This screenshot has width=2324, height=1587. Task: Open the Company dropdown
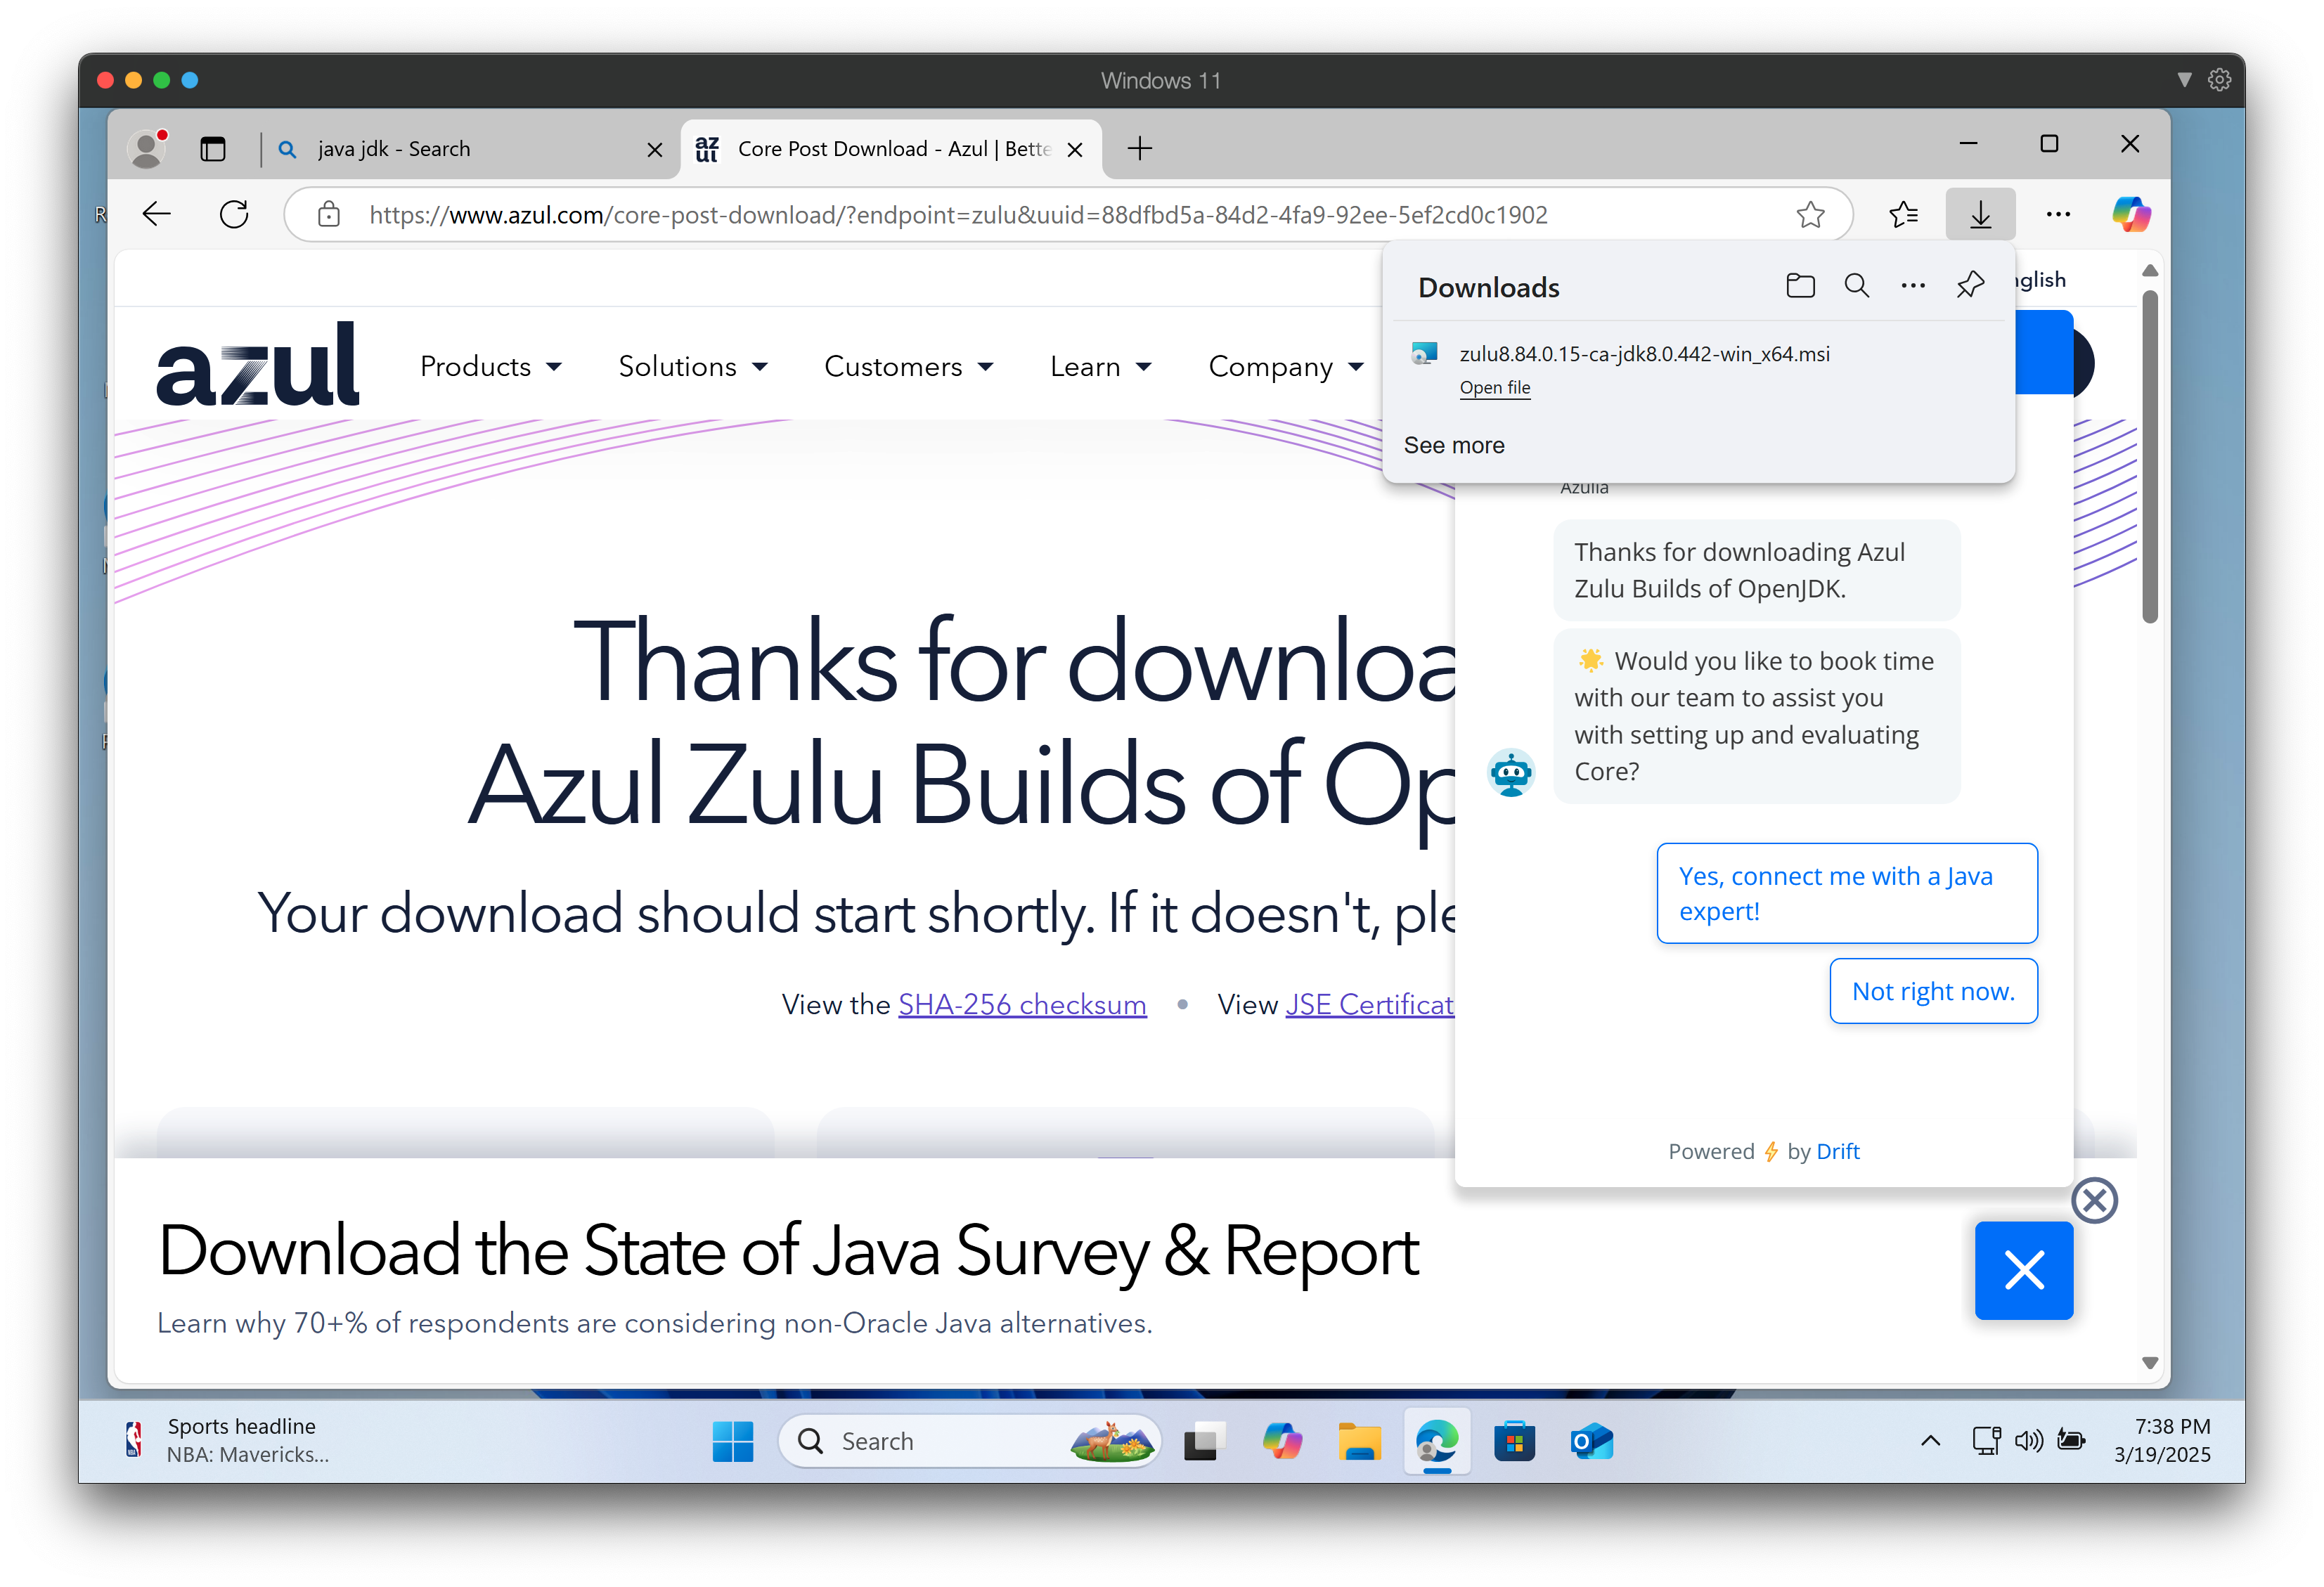[1284, 366]
